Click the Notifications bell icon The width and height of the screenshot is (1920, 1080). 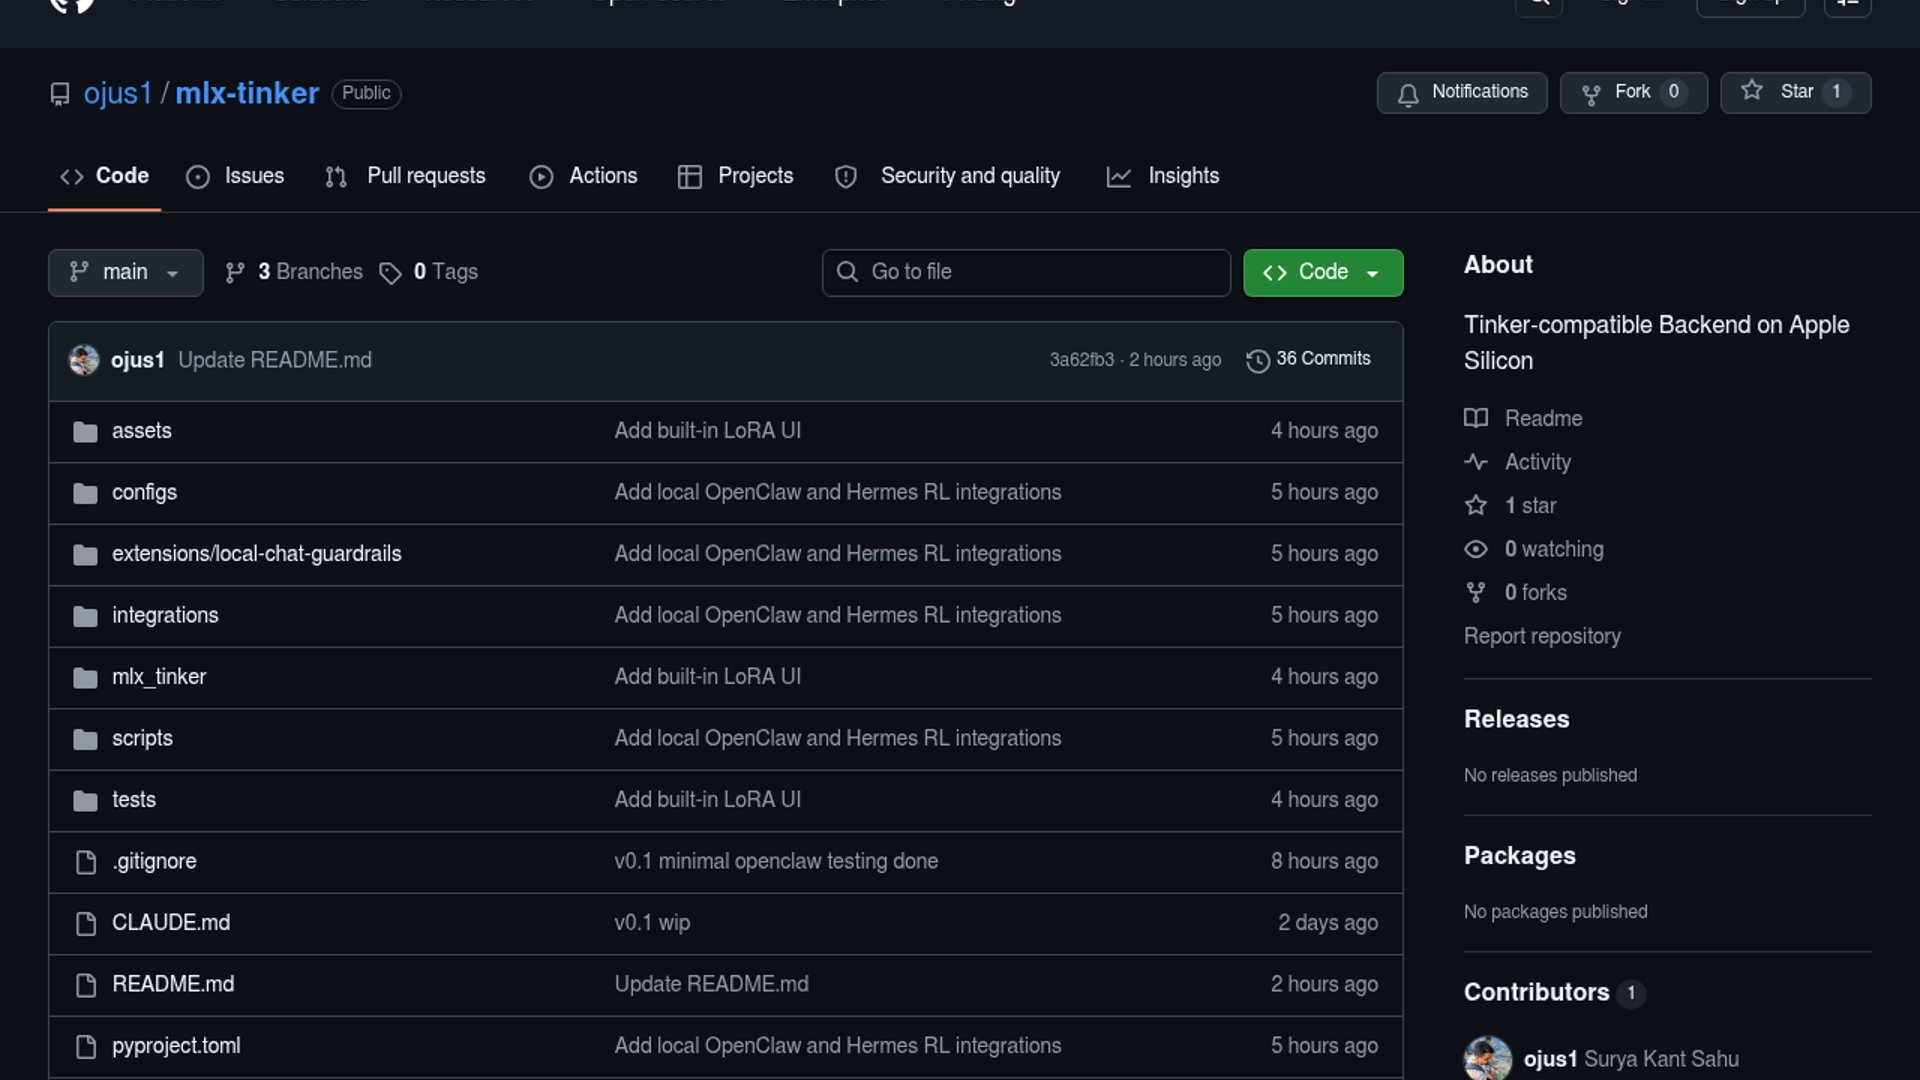click(1408, 94)
